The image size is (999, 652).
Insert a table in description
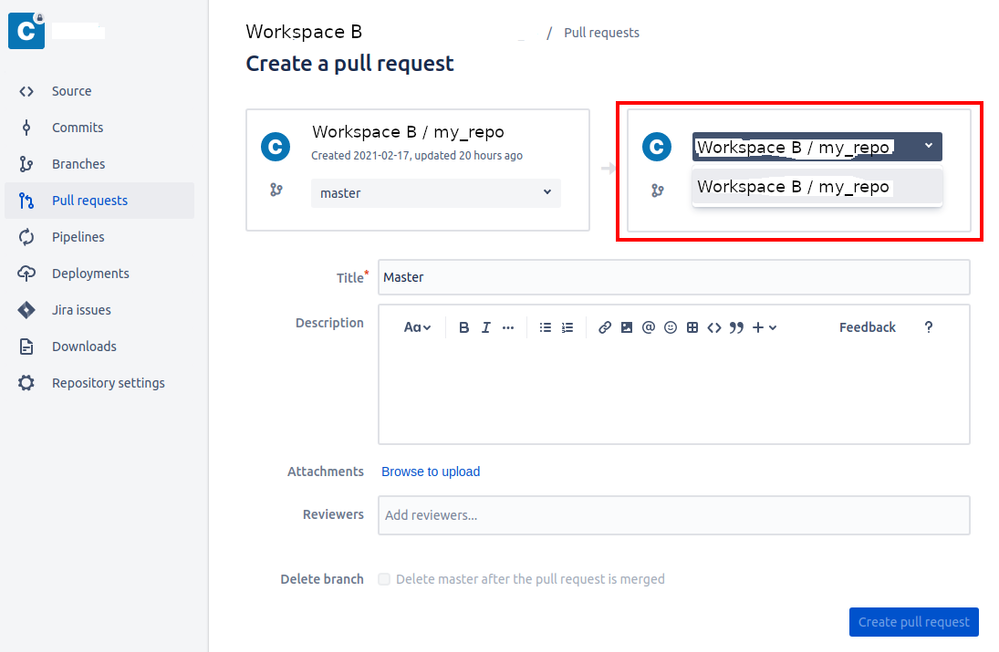coord(693,328)
